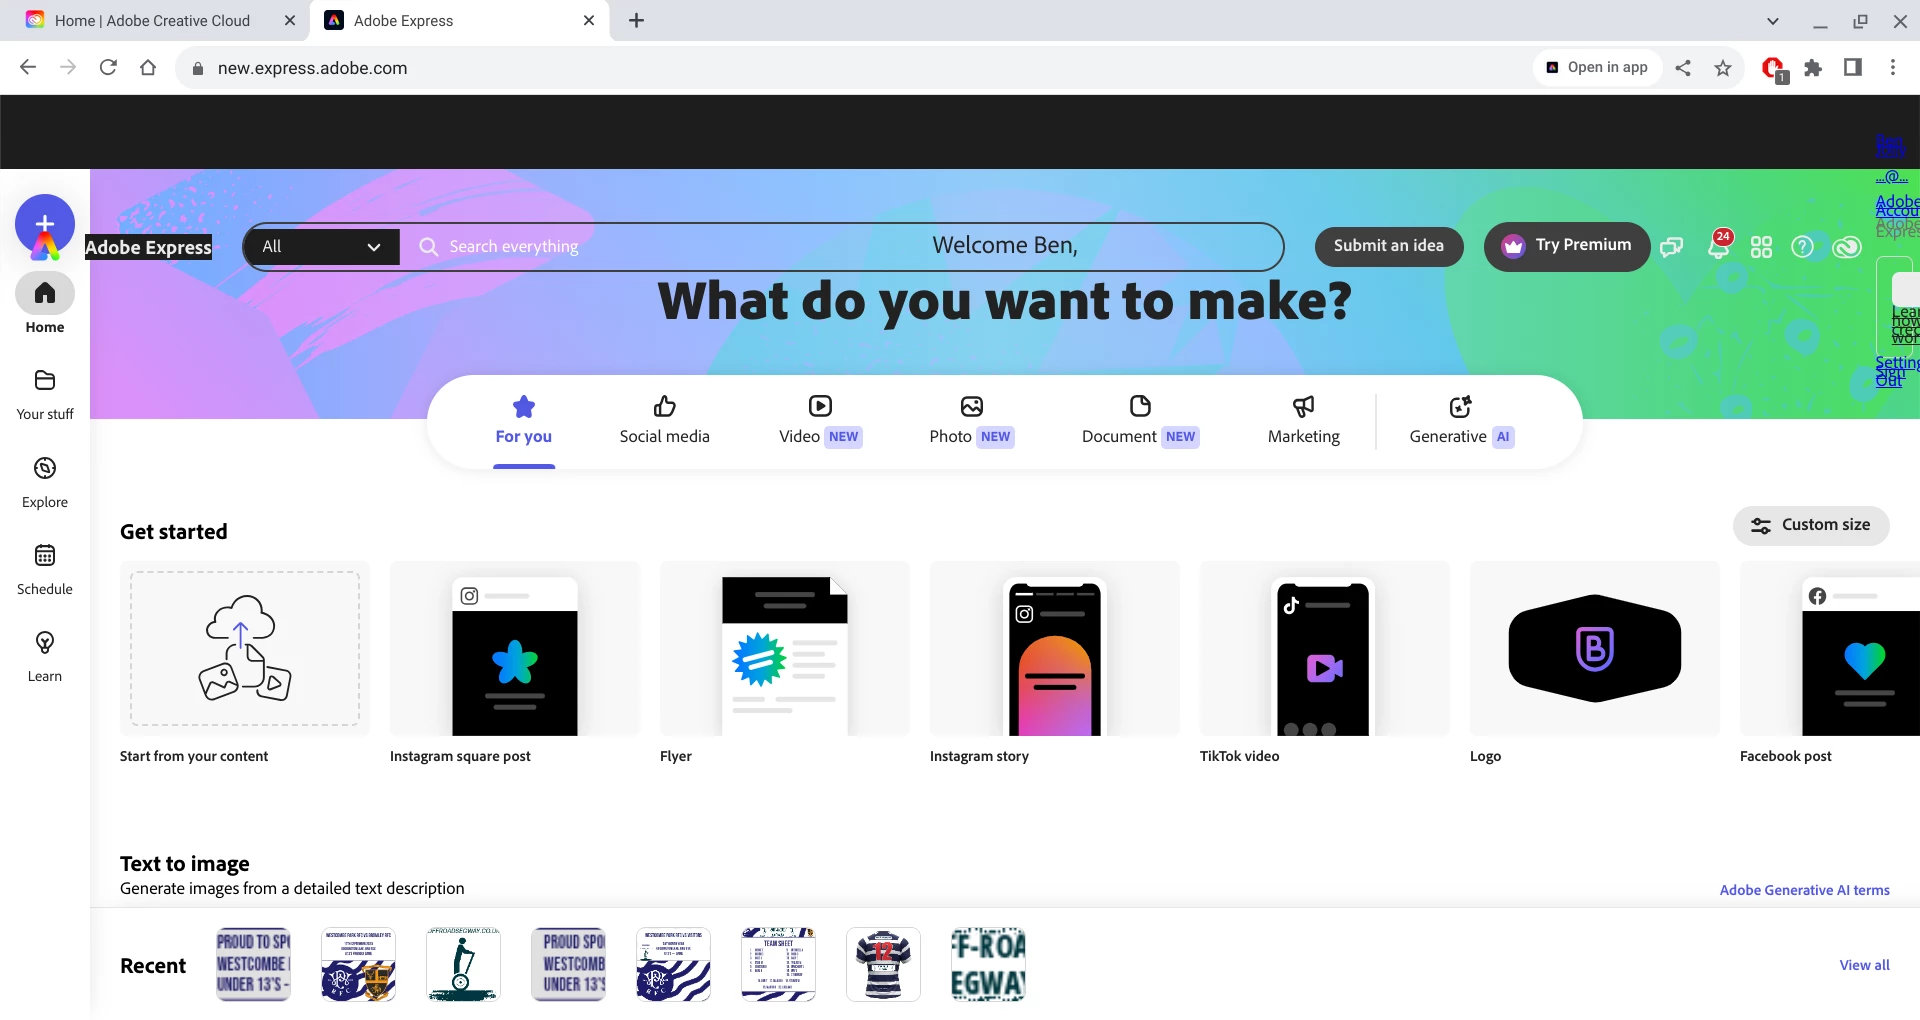Close the Home | Adobe Creative Cloud tab
Screen dimensions: 1920x1020
pyautogui.click(x=290, y=21)
